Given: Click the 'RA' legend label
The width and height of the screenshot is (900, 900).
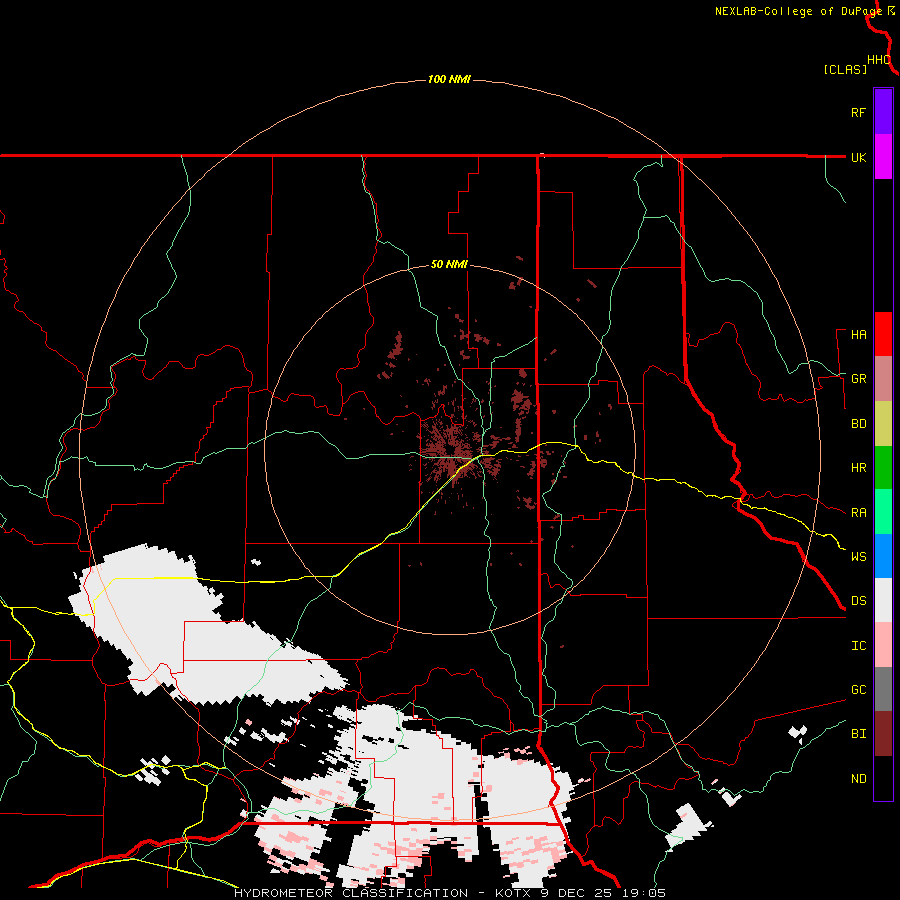Looking at the screenshot, I should pos(858,513).
